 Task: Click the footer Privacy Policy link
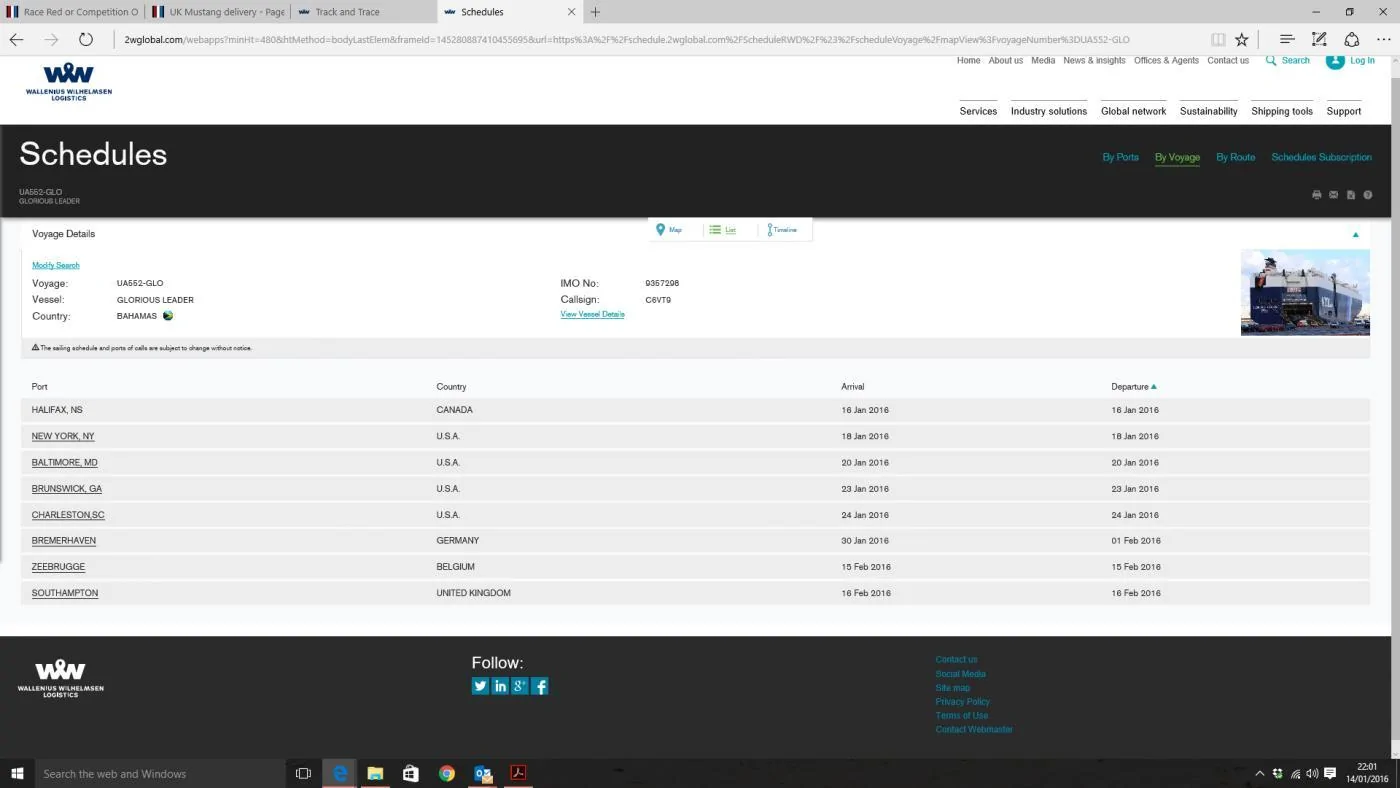[x=963, y=702]
